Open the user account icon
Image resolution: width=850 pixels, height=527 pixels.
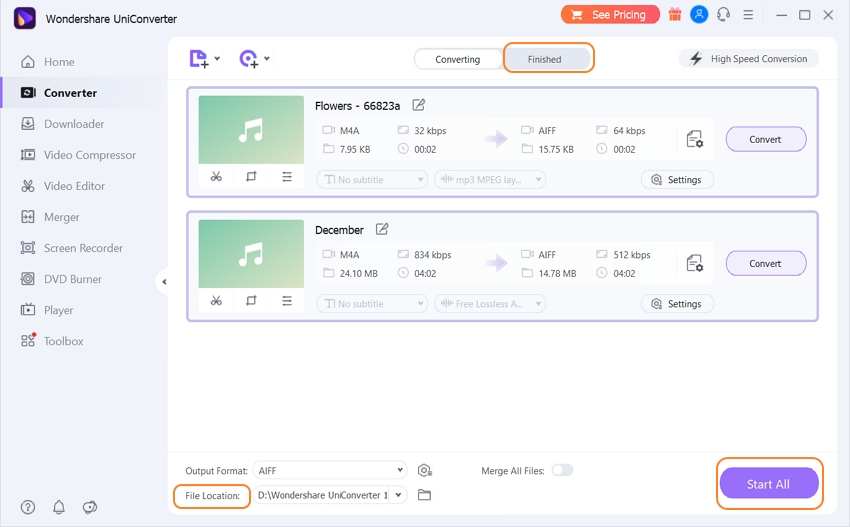point(699,15)
